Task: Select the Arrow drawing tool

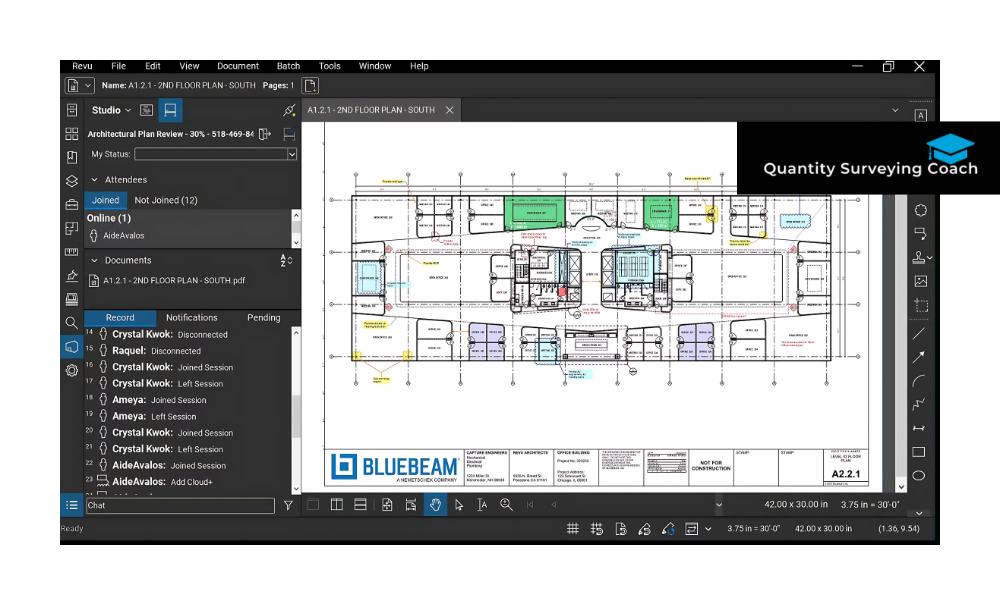Action: point(919,357)
